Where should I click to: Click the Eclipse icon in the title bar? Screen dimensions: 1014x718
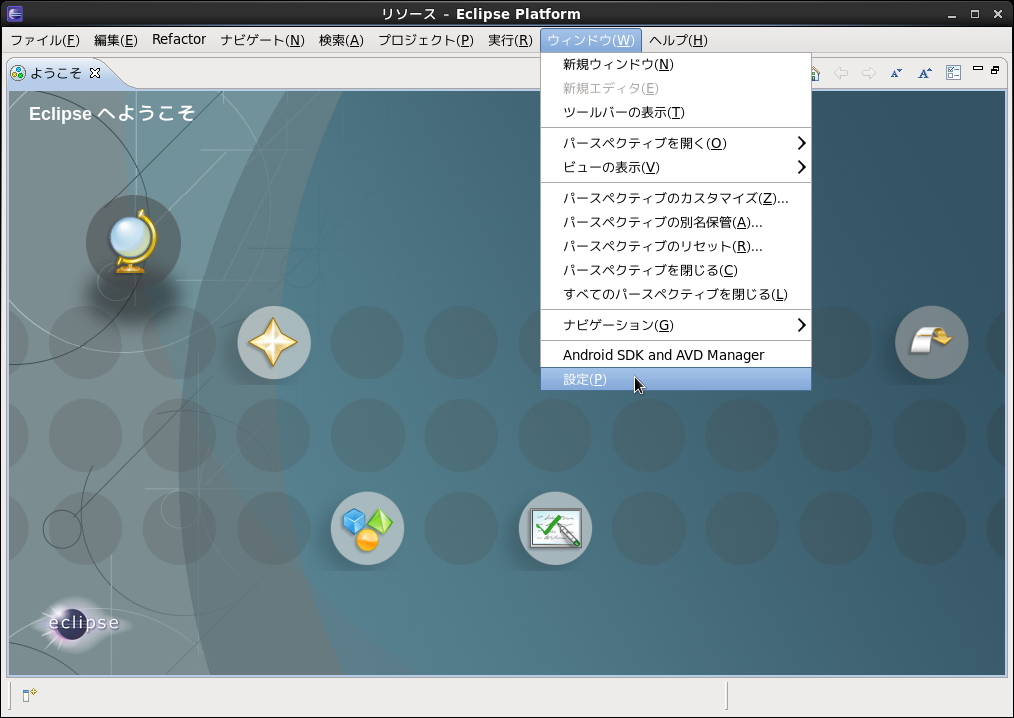pyautogui.click(x=14, y=14)
